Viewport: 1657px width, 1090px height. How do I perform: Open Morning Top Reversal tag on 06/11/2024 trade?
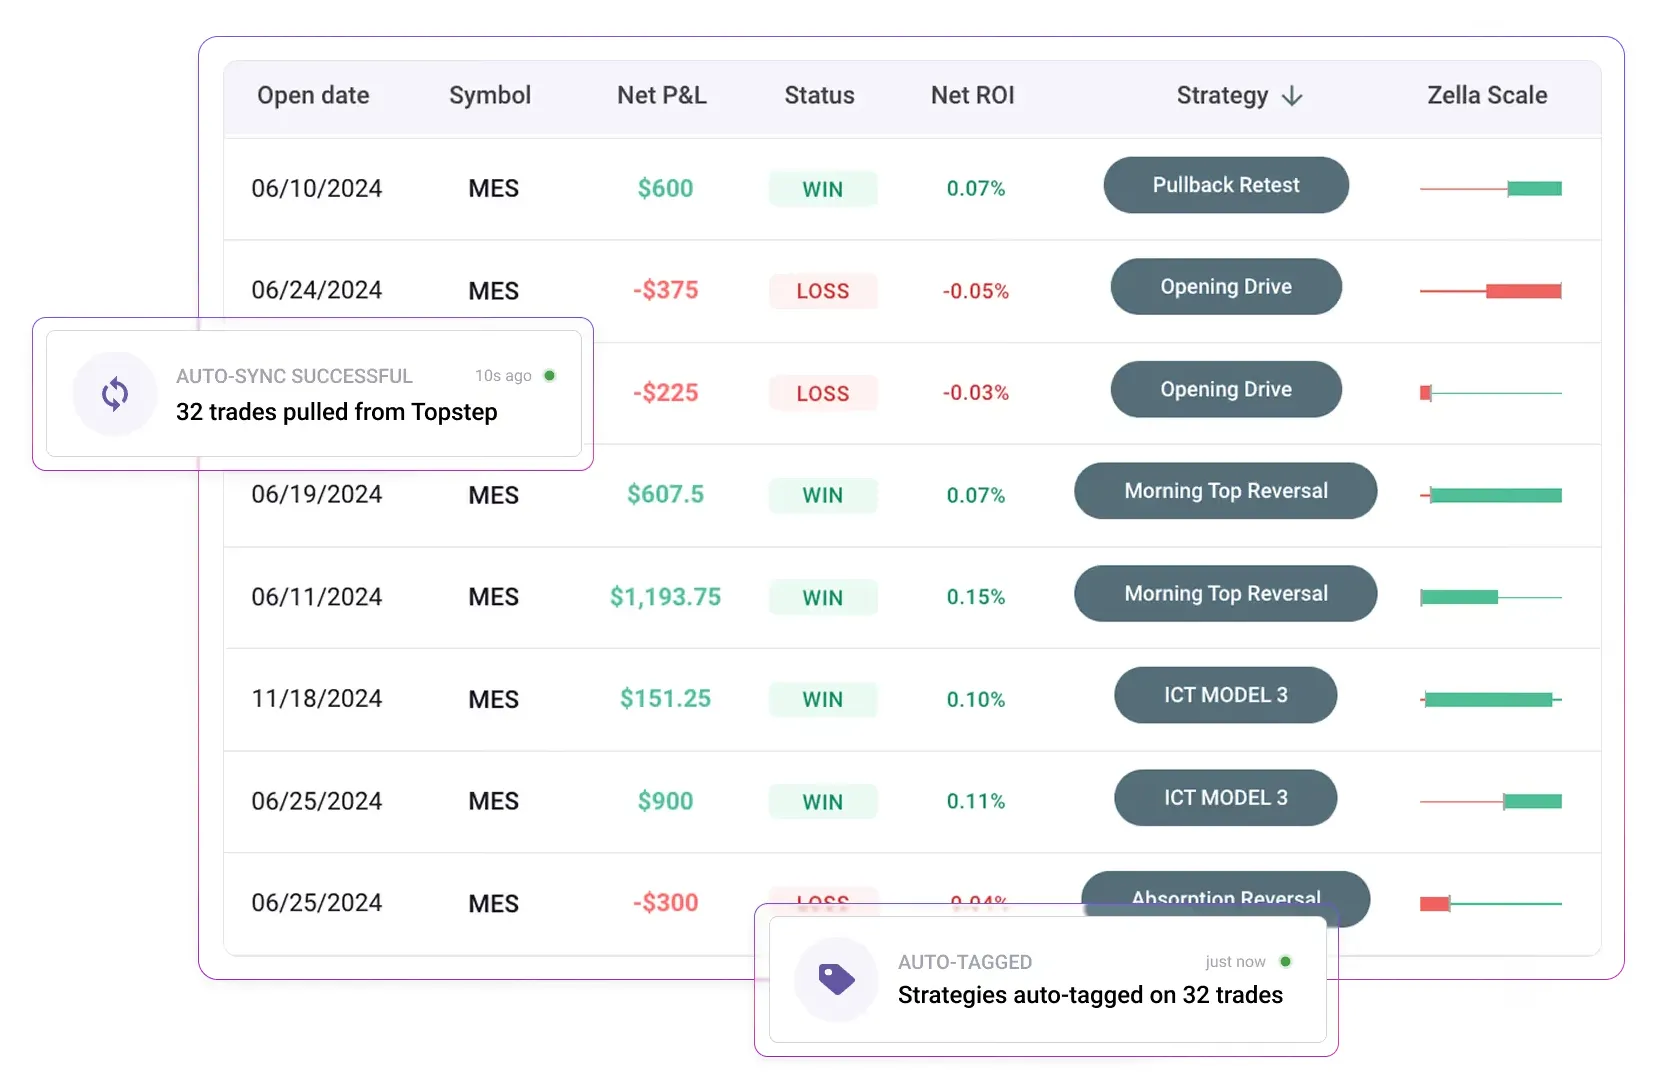pyautogui.click(x=1226, y=594)
